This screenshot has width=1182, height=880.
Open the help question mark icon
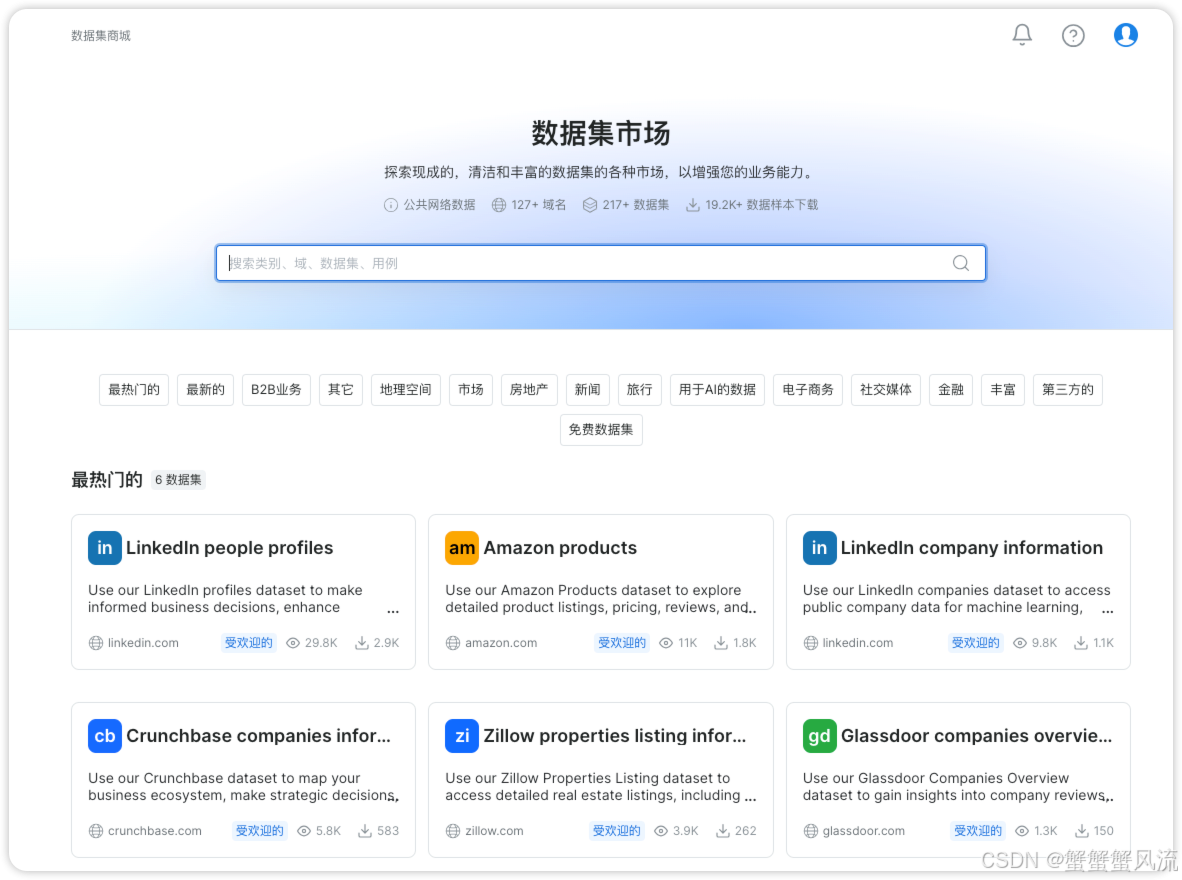pyautogui.click(x=1073, y=35)
